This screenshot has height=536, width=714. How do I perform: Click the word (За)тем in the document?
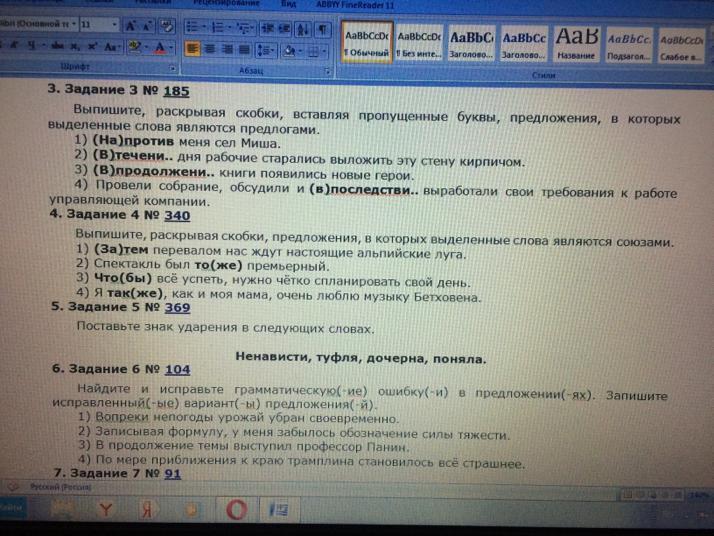click(121, 250)
